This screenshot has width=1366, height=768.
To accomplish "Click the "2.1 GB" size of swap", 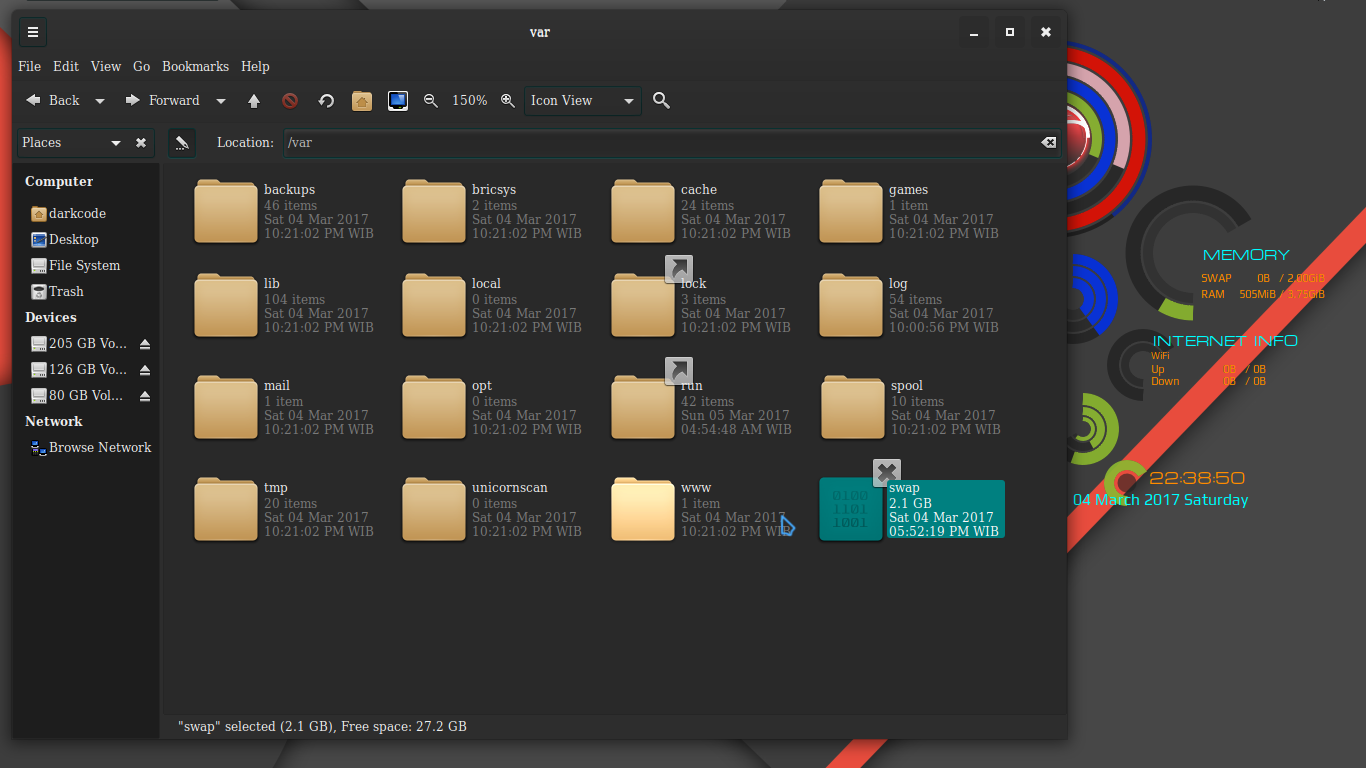I will click(x=910, y=503).
